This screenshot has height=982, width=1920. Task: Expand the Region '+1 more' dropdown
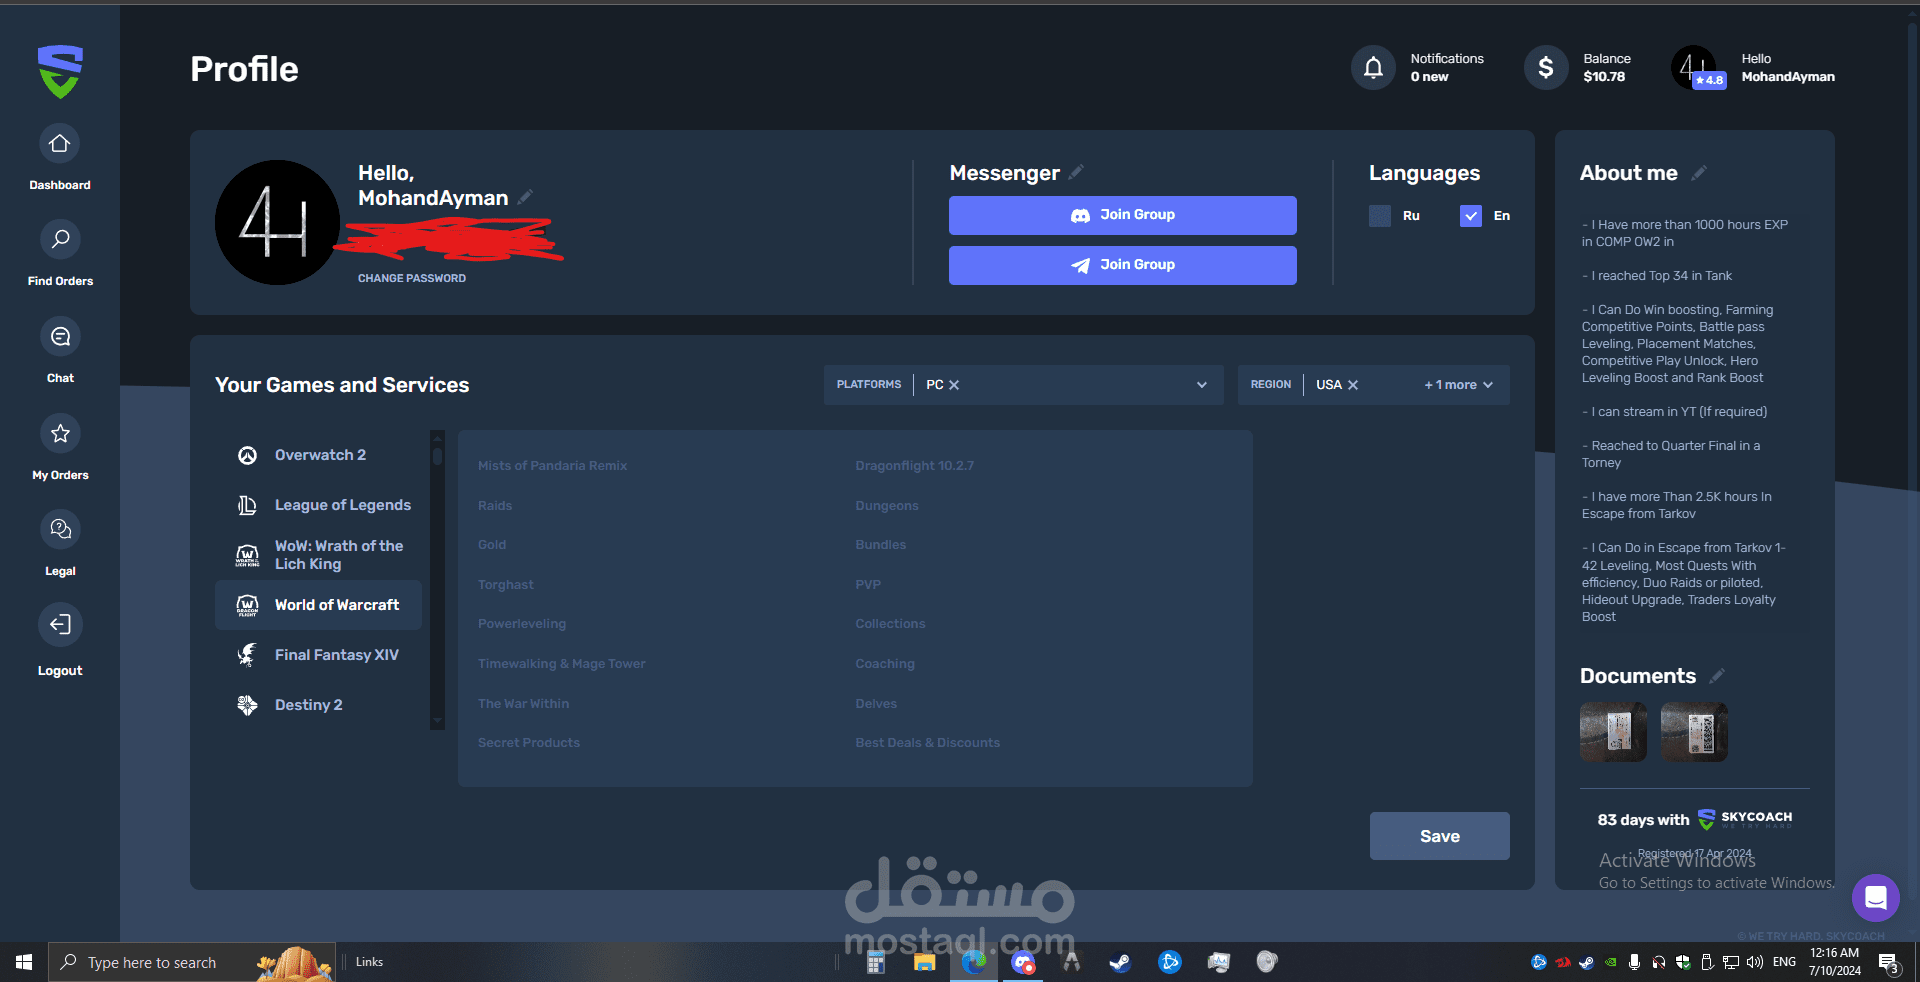coord(1459,385)
